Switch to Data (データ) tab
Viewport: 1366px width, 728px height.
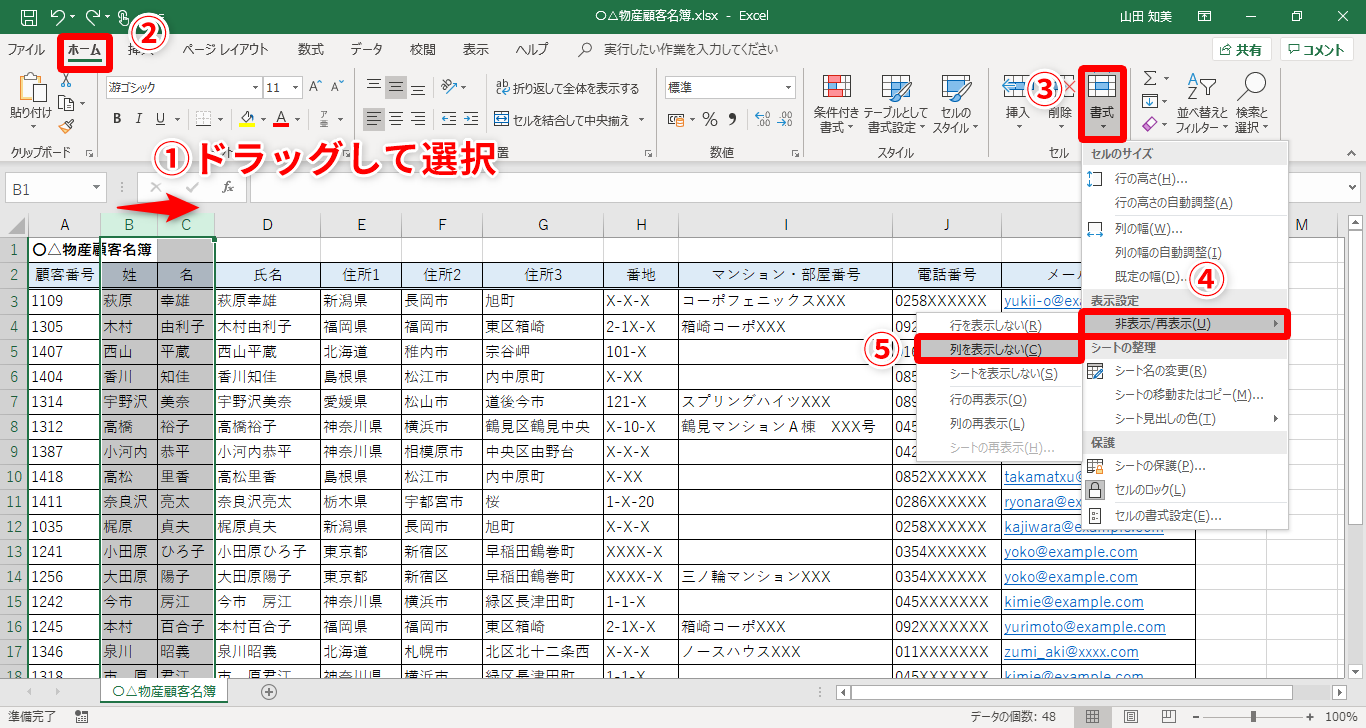tap(367, 49)
